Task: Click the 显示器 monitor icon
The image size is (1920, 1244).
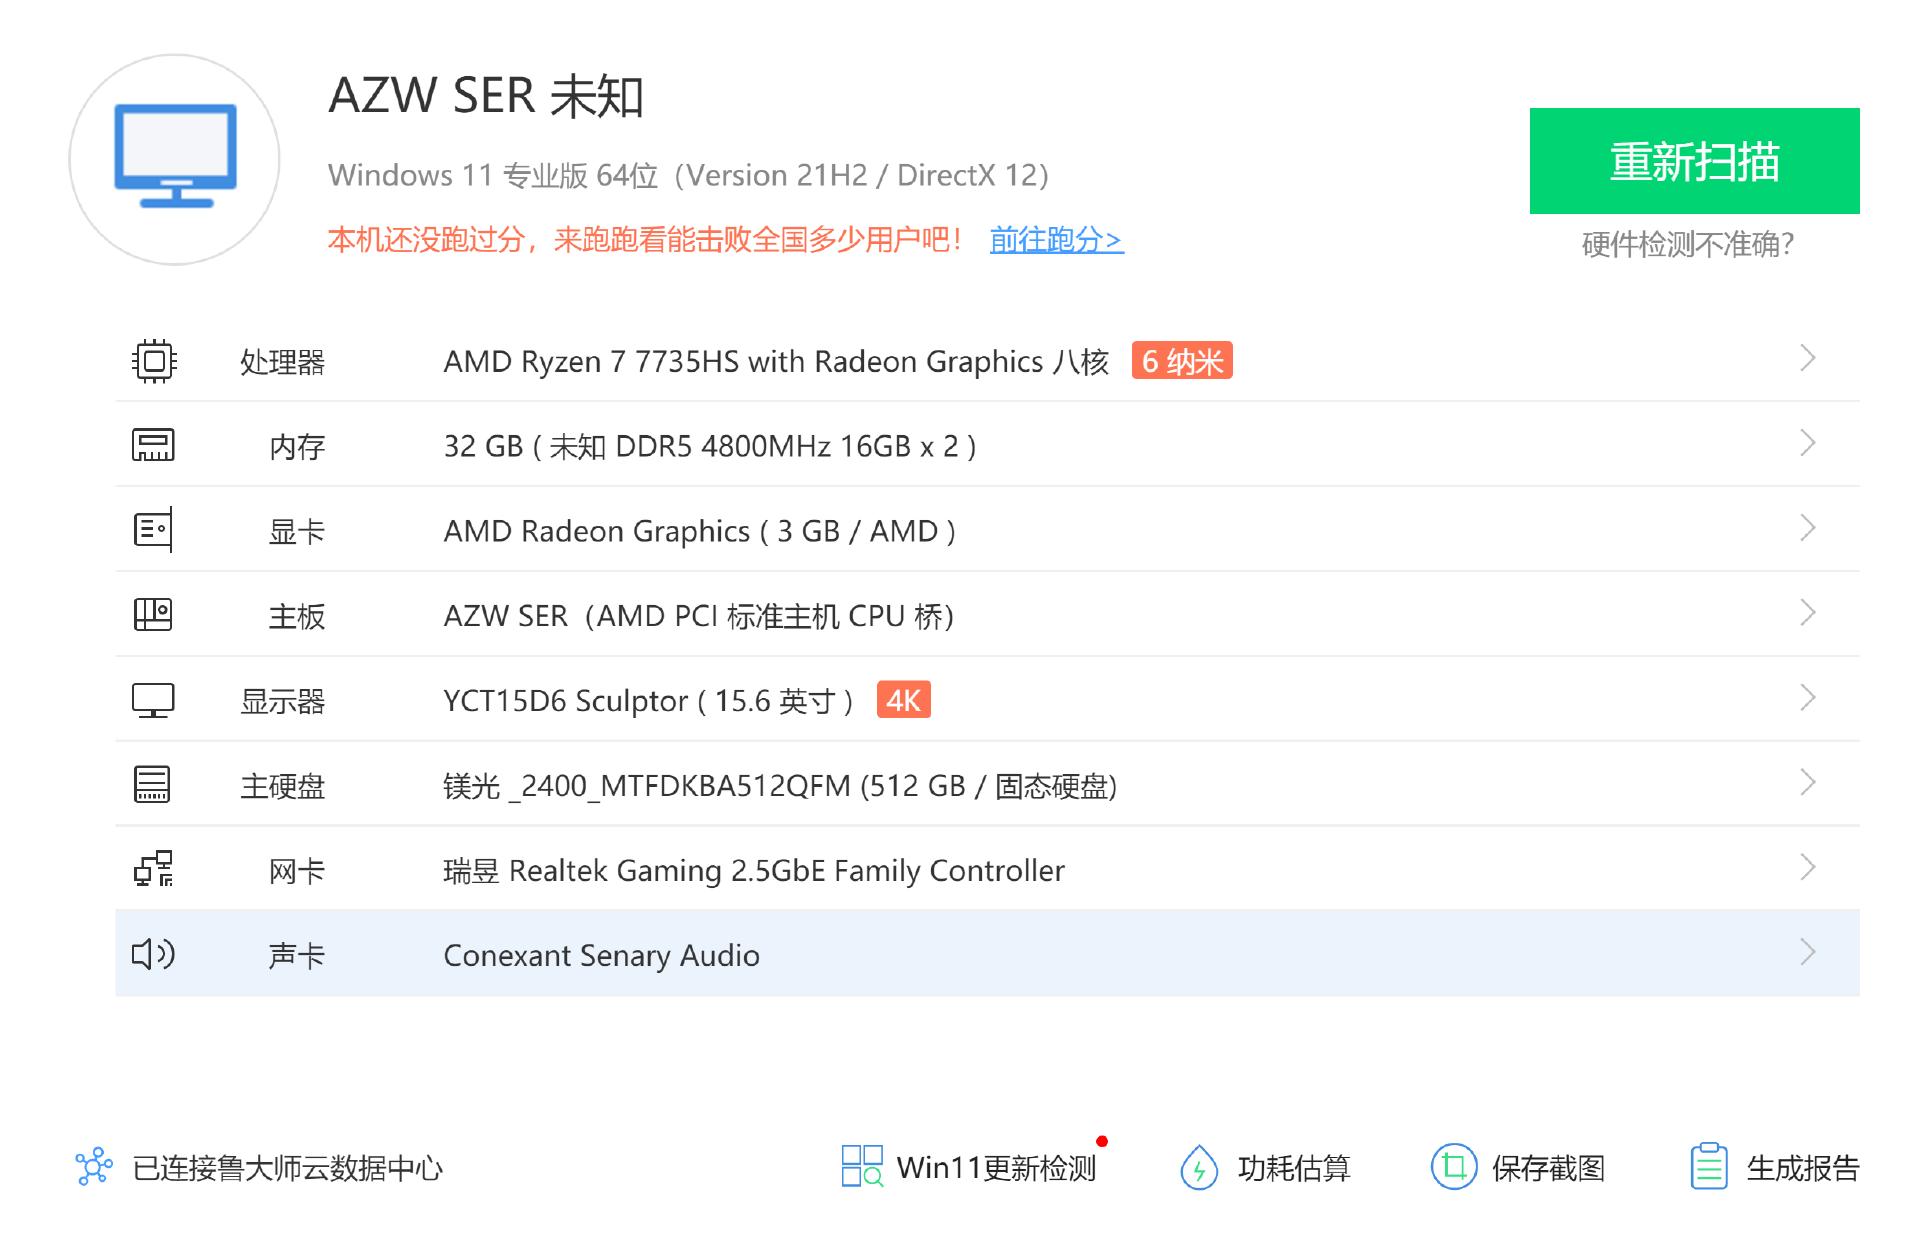Action: [x=155, y=701]
